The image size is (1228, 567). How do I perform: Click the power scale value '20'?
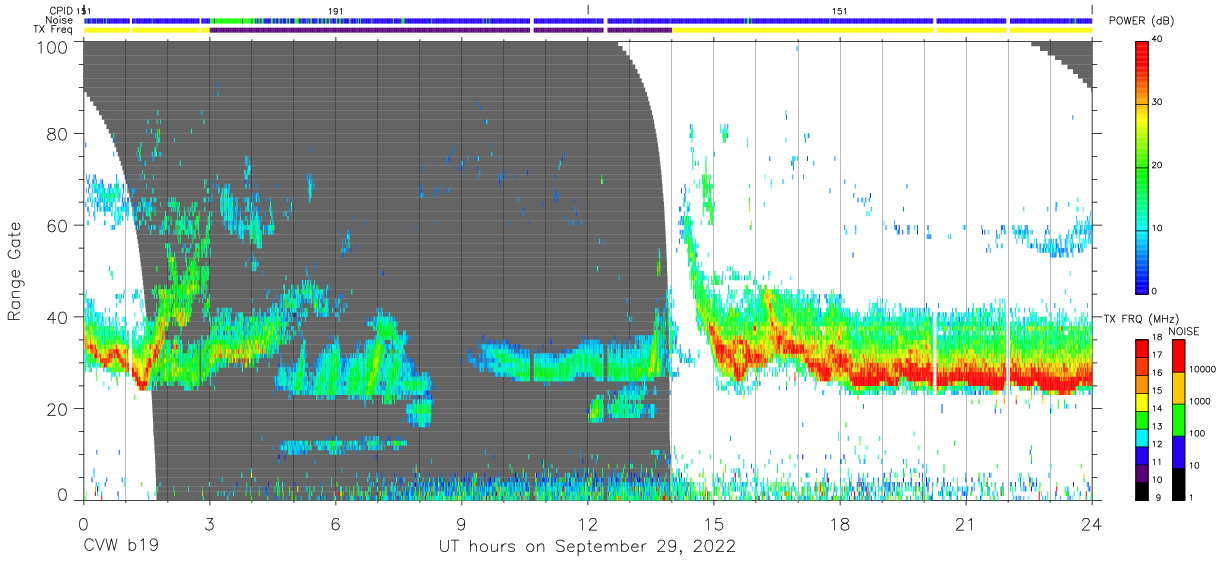(1159, 165)
